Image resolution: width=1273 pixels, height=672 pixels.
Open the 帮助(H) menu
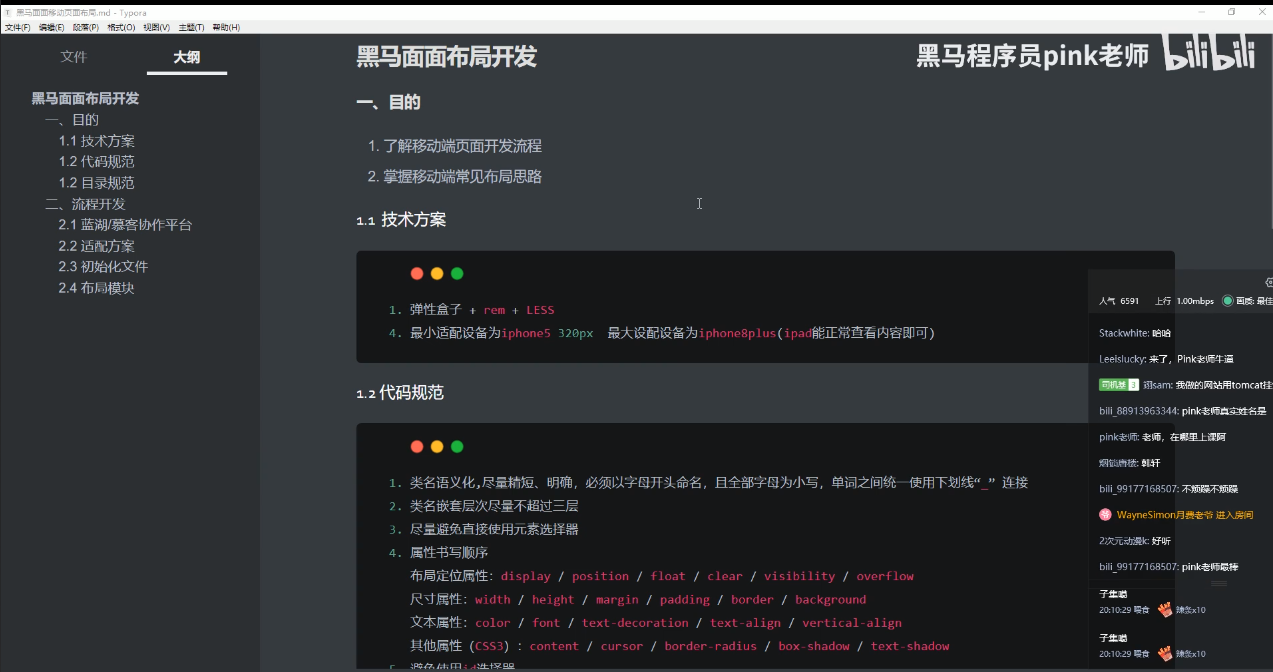(226, 27)
